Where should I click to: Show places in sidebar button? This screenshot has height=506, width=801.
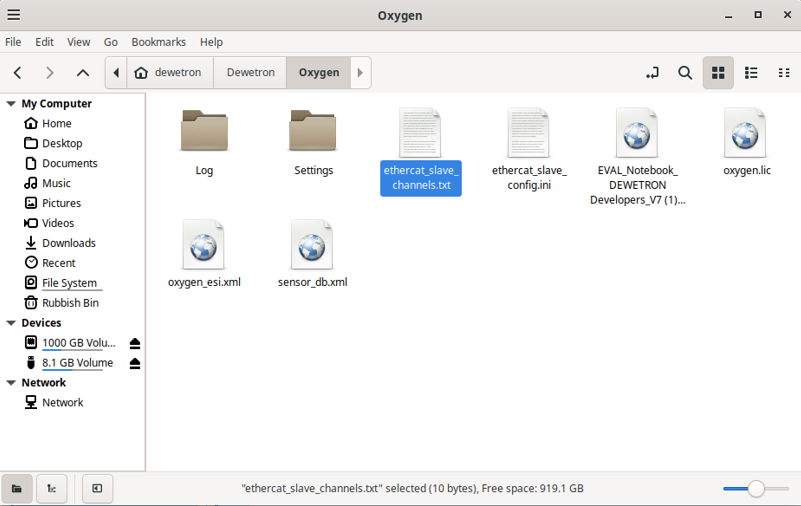click(x=17, y=489)
